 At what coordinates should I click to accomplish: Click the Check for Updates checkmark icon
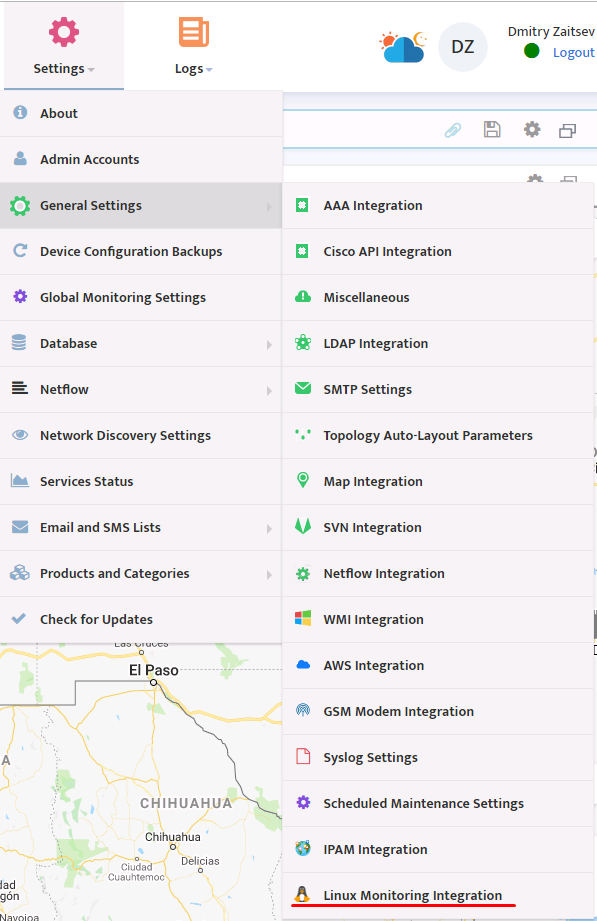pos(19,618)
